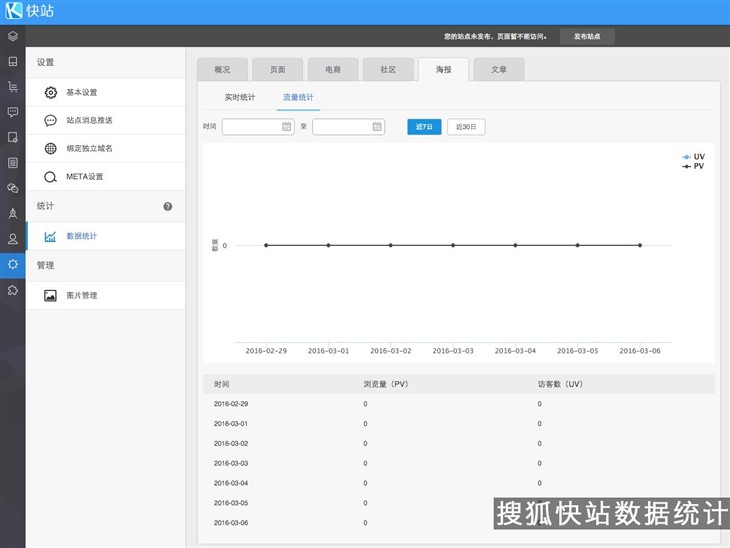Viewport: 730px width, 548px height.
Task: Click the speech bubble icon for 站点消息推送
Action: click(x=50, y=121)
